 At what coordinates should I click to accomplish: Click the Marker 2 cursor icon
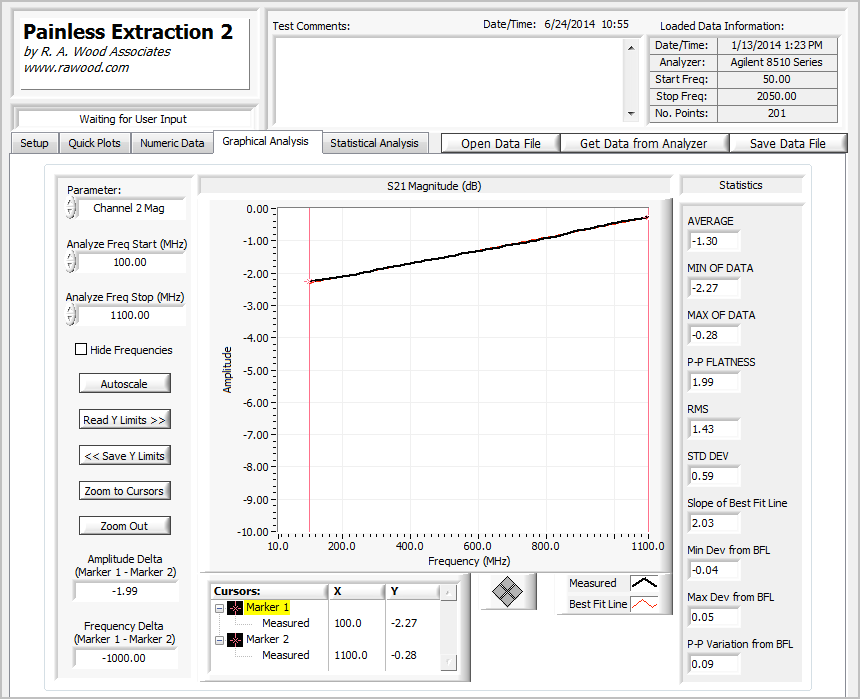[235, 640]
